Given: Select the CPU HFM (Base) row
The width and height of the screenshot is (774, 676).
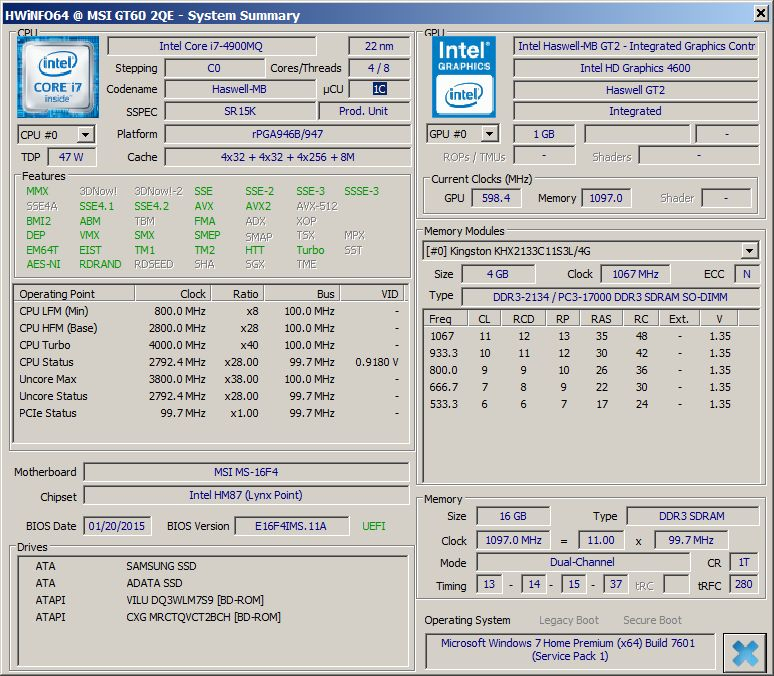Looking at the screenshot, I should (x=210, y=328).
